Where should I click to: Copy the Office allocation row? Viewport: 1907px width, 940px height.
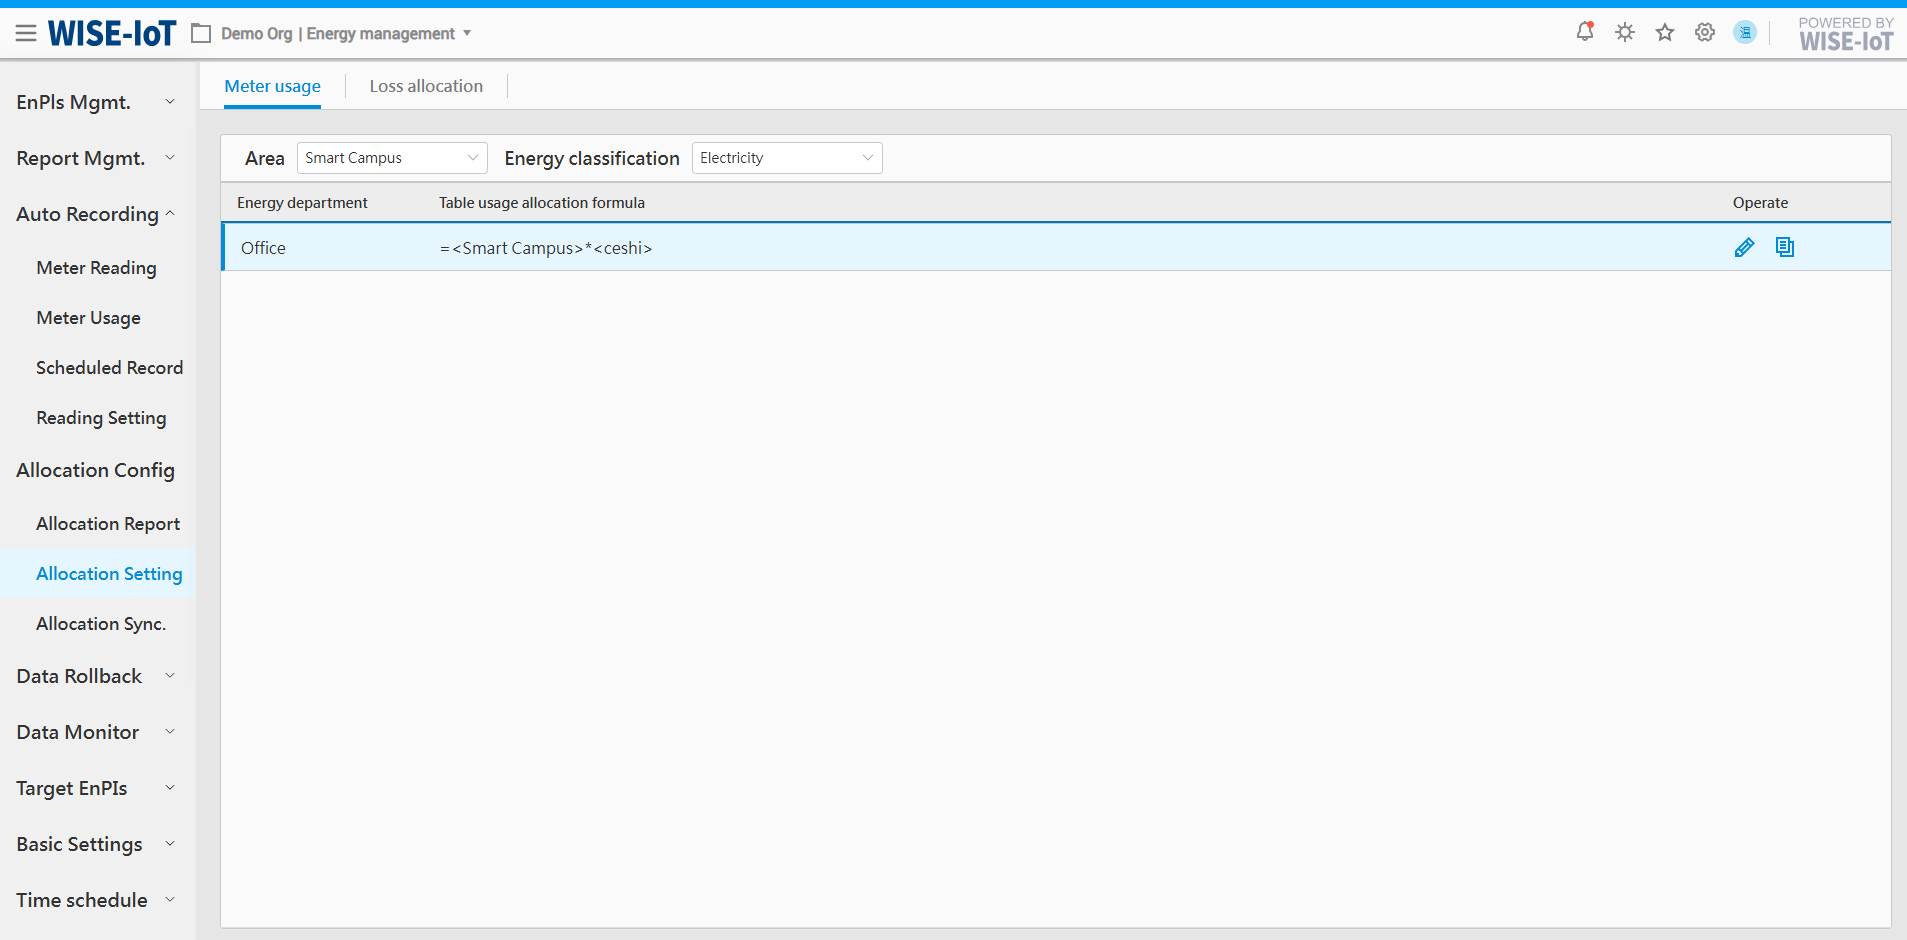point(1785,247)
